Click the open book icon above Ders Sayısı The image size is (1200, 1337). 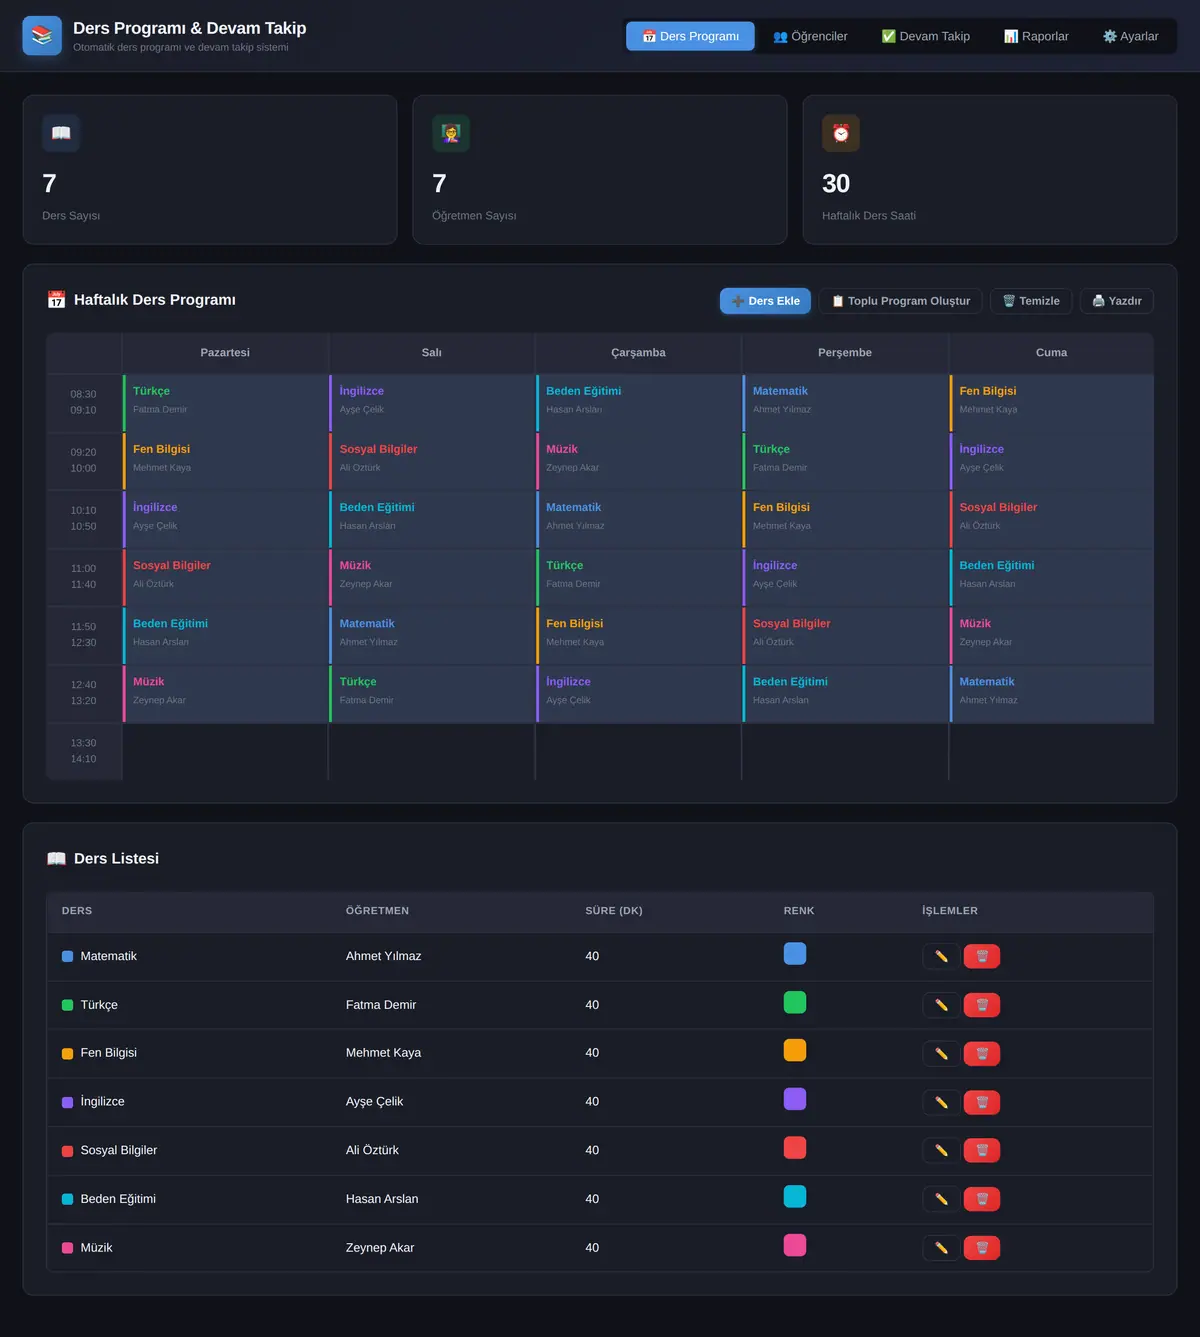tap(61, 133)
